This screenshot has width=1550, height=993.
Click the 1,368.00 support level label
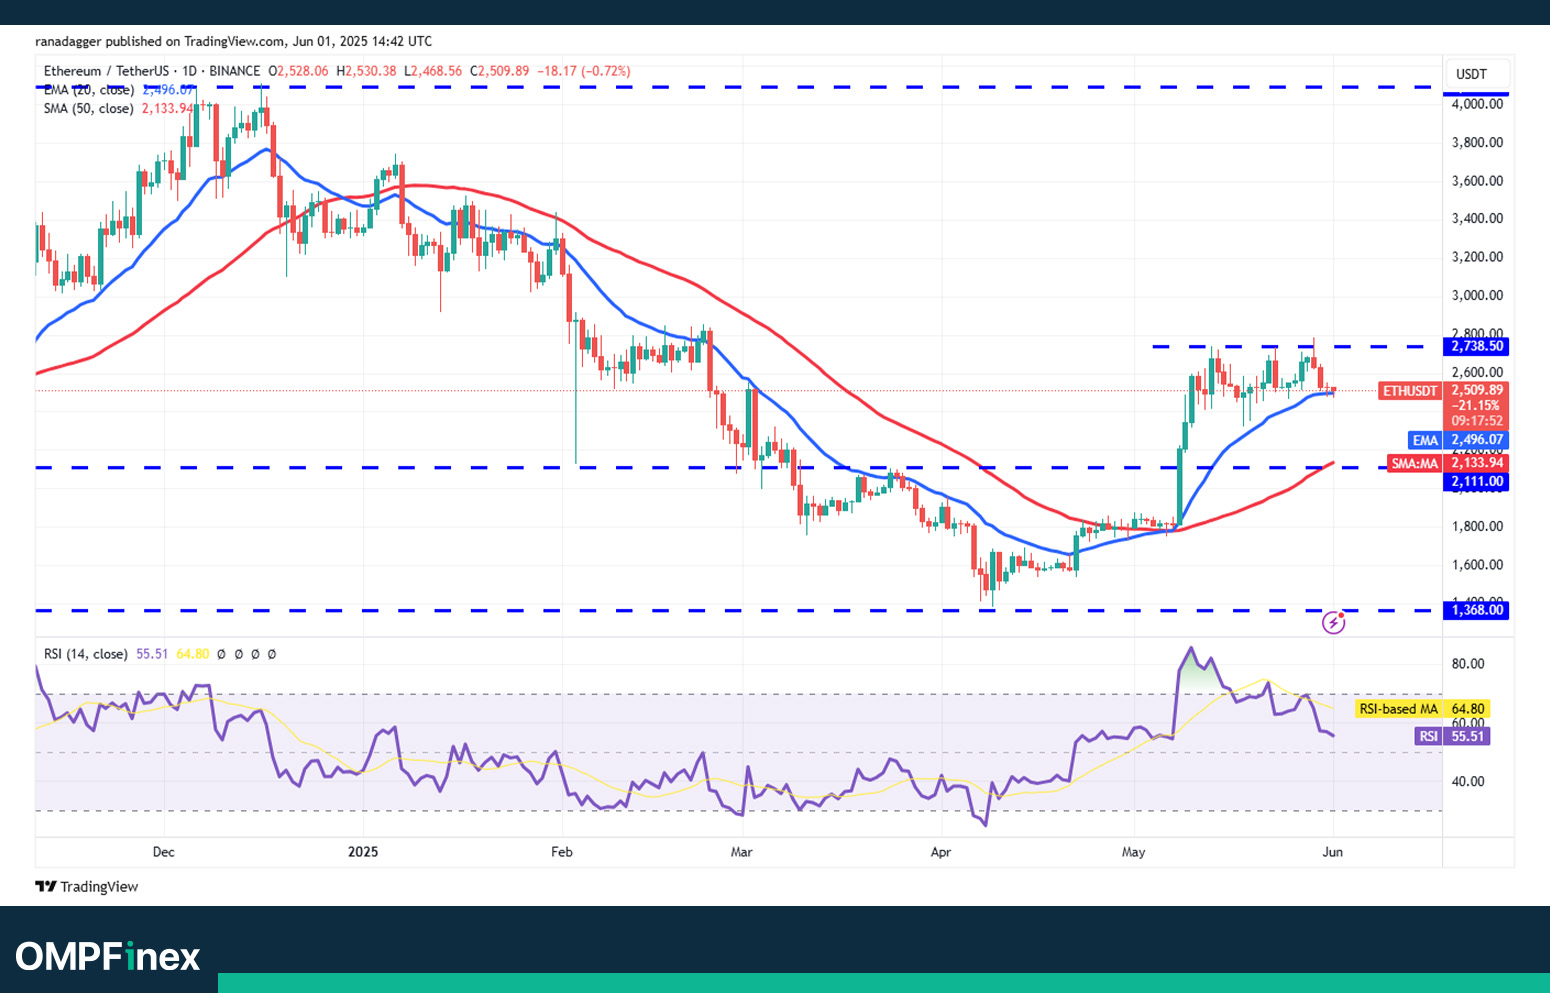pos(1476,610)
